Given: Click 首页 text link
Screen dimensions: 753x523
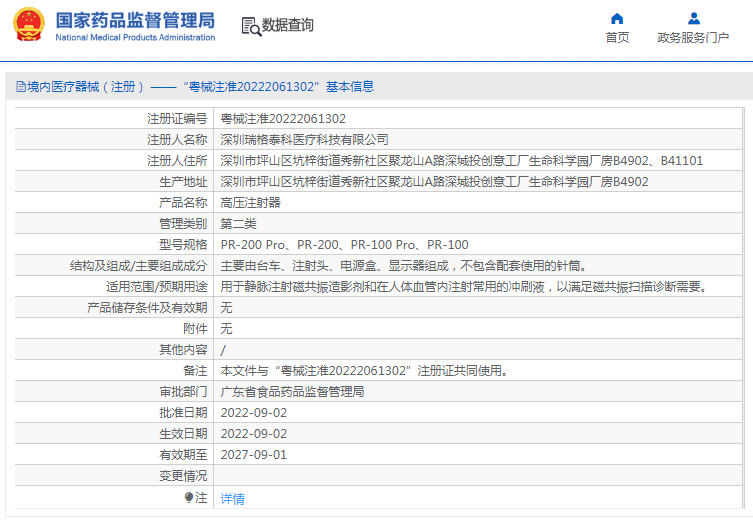Looking at the screenshot, I should coord(617,37).
